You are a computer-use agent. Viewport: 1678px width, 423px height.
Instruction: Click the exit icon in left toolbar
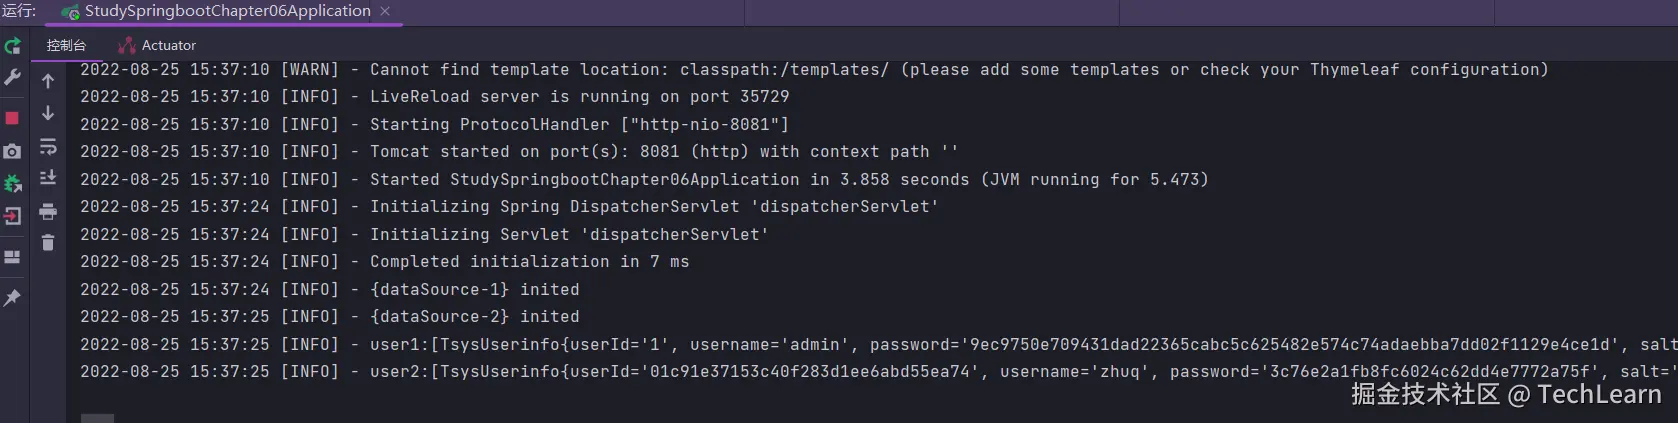(x=12, y=216)
